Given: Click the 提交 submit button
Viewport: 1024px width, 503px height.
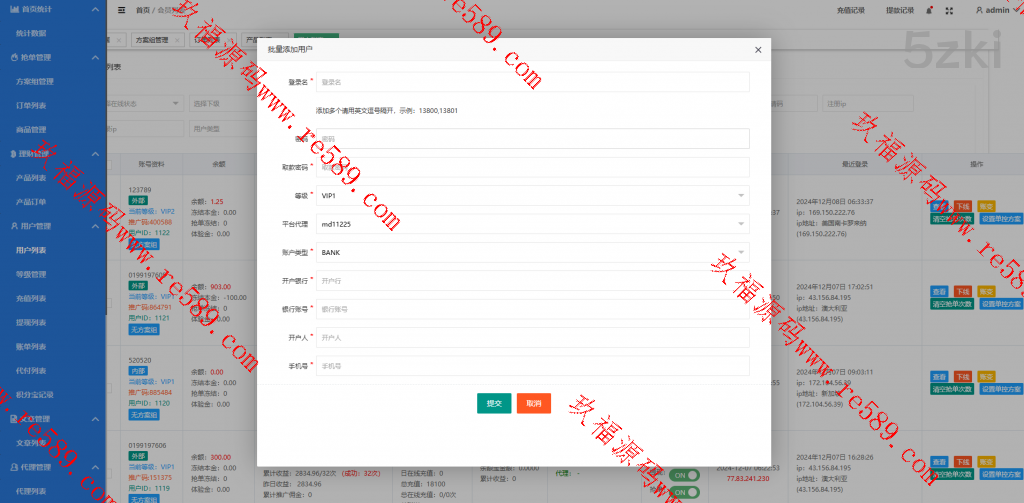Looking at the screenshot, I should [x=494, y=404].
